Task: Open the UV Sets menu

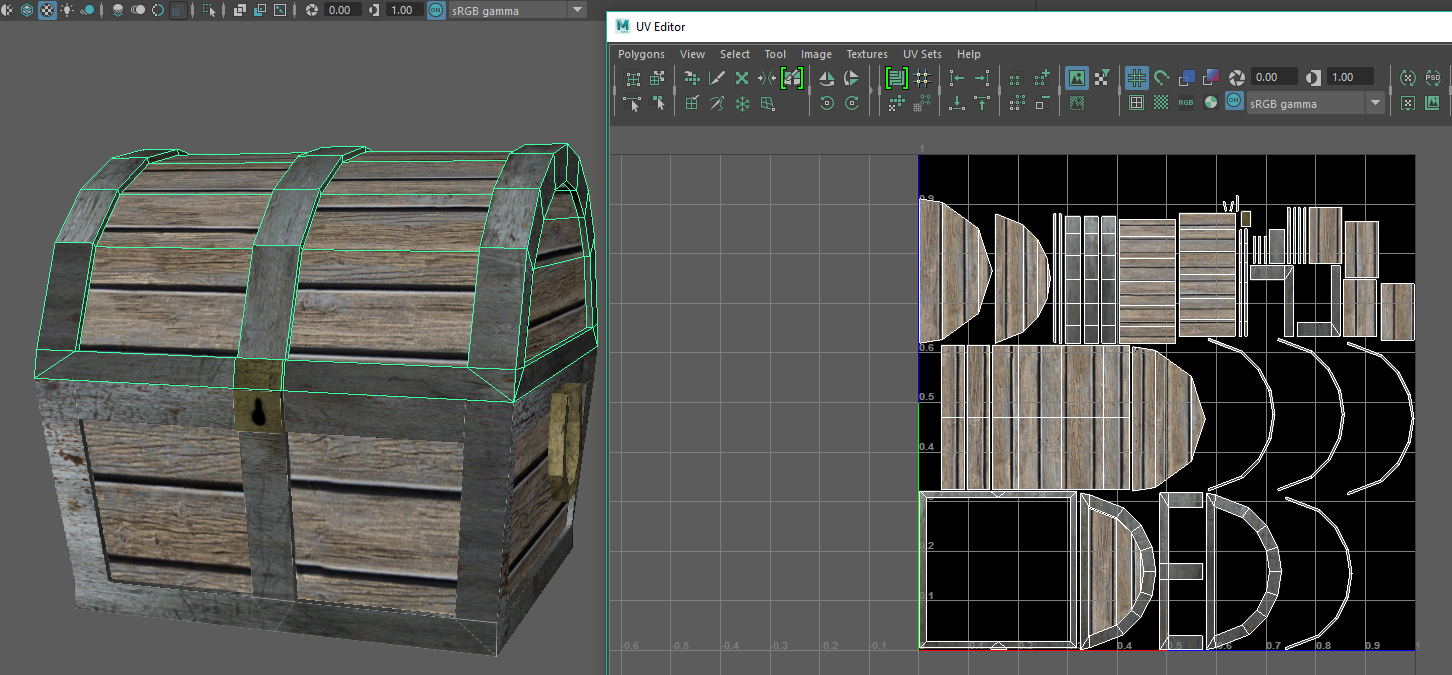Action: click(922, 54)
